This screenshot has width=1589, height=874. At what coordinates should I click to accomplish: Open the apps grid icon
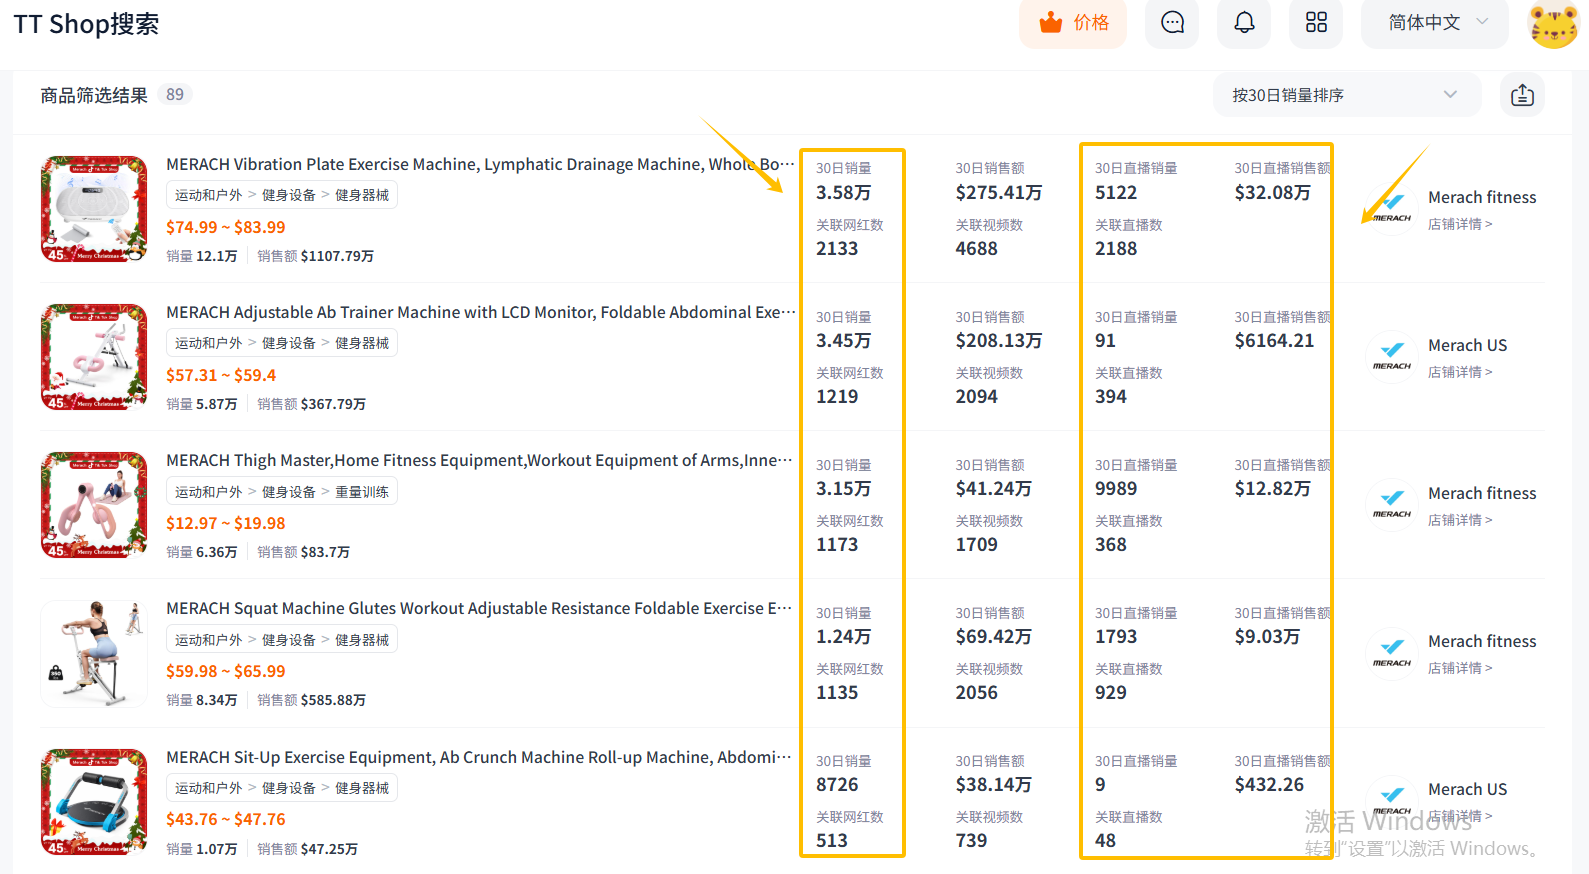pos(1316,23)
